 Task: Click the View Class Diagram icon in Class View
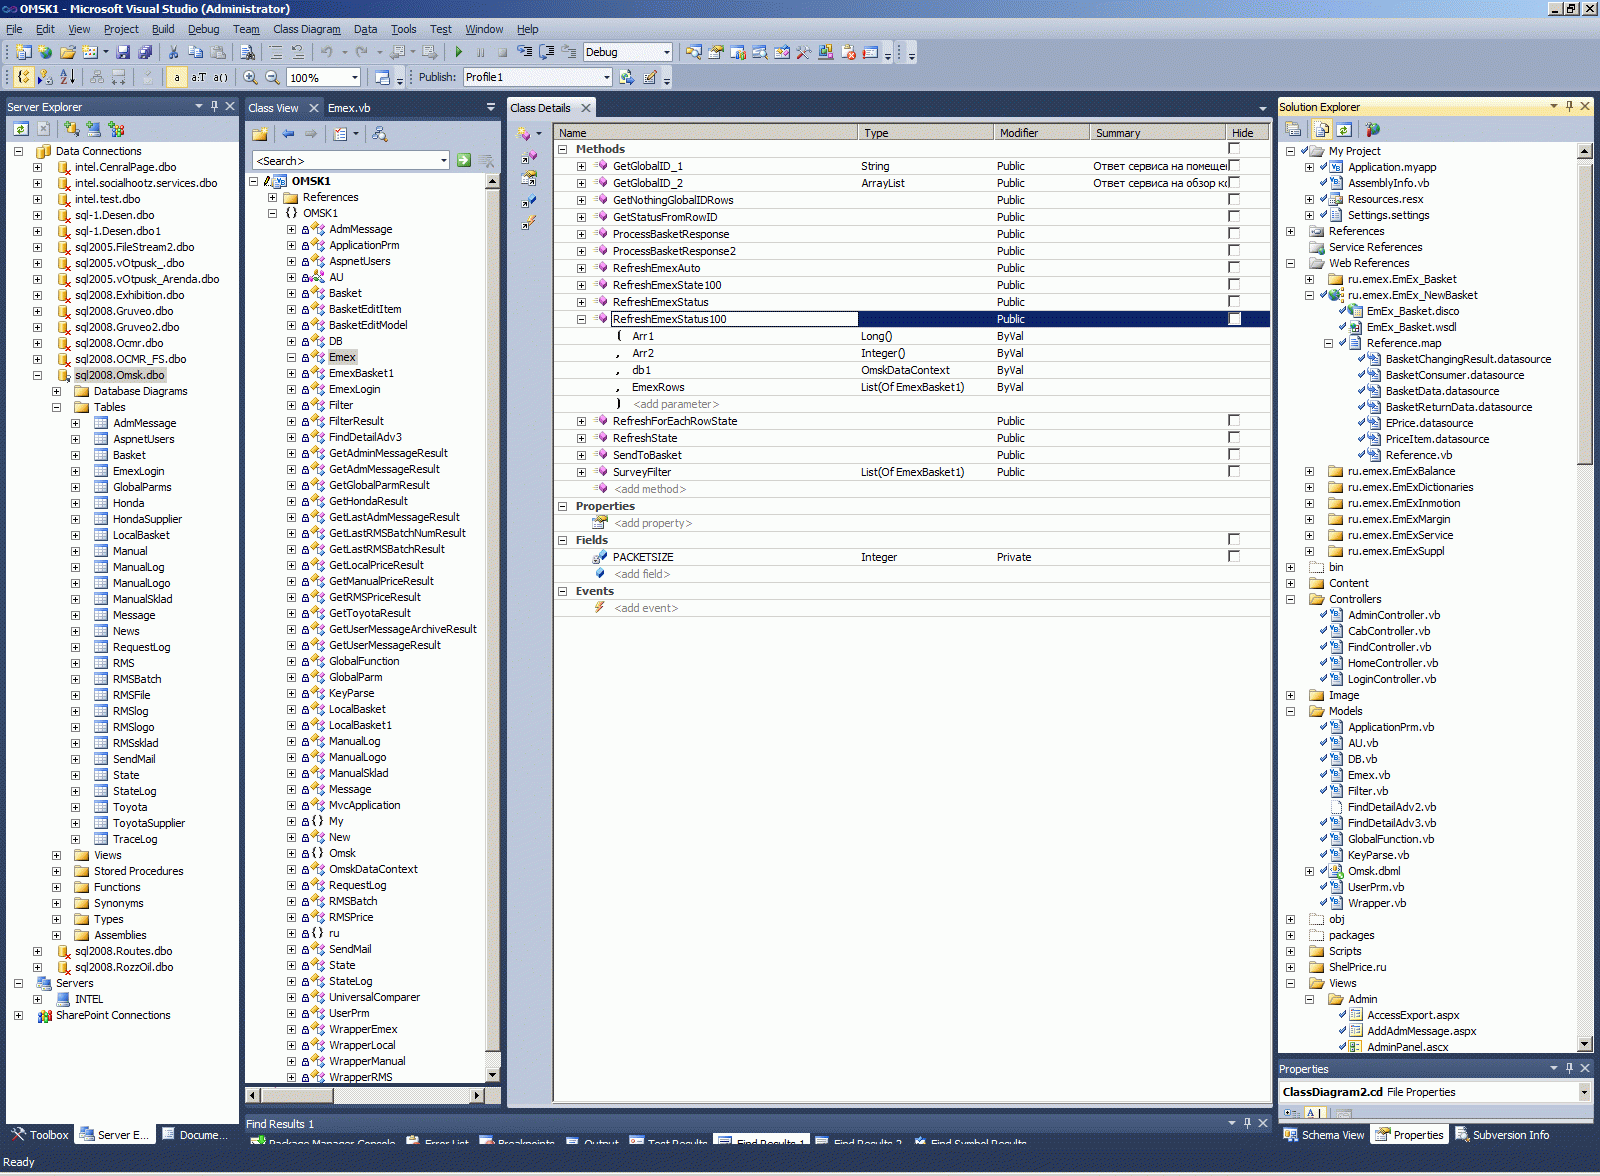coord(380,134)
